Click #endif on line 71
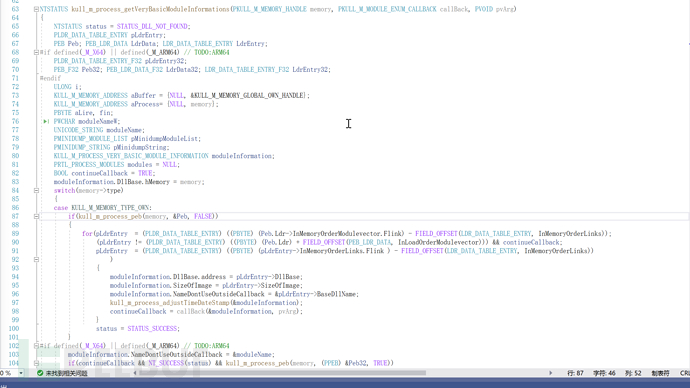The image size is (690, 388). pyautogui.click(x=50, y=78)
